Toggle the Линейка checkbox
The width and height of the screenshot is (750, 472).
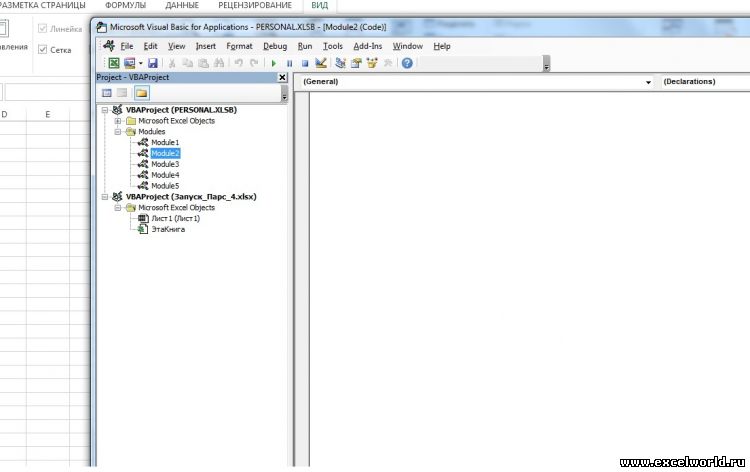point(43,29)
